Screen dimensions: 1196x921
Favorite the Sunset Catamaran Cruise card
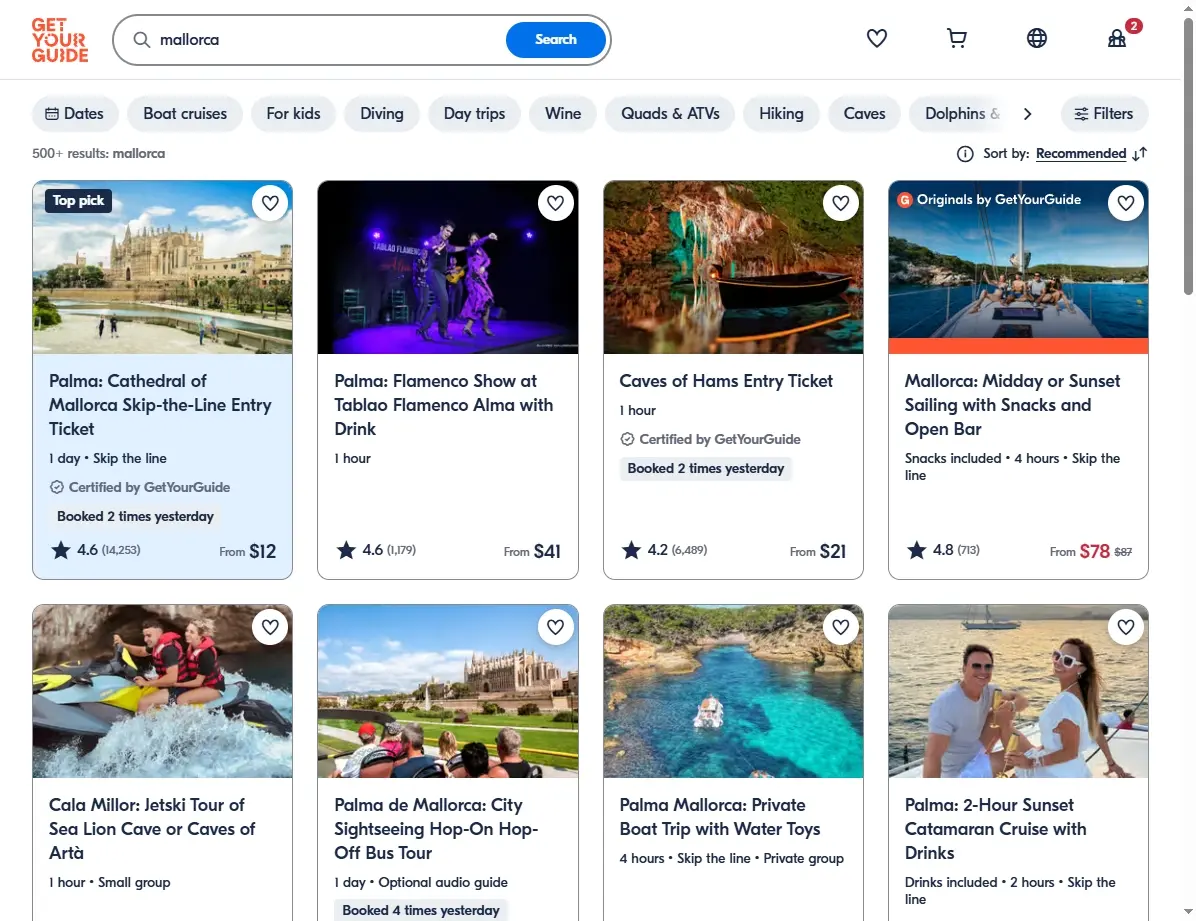1126,627
